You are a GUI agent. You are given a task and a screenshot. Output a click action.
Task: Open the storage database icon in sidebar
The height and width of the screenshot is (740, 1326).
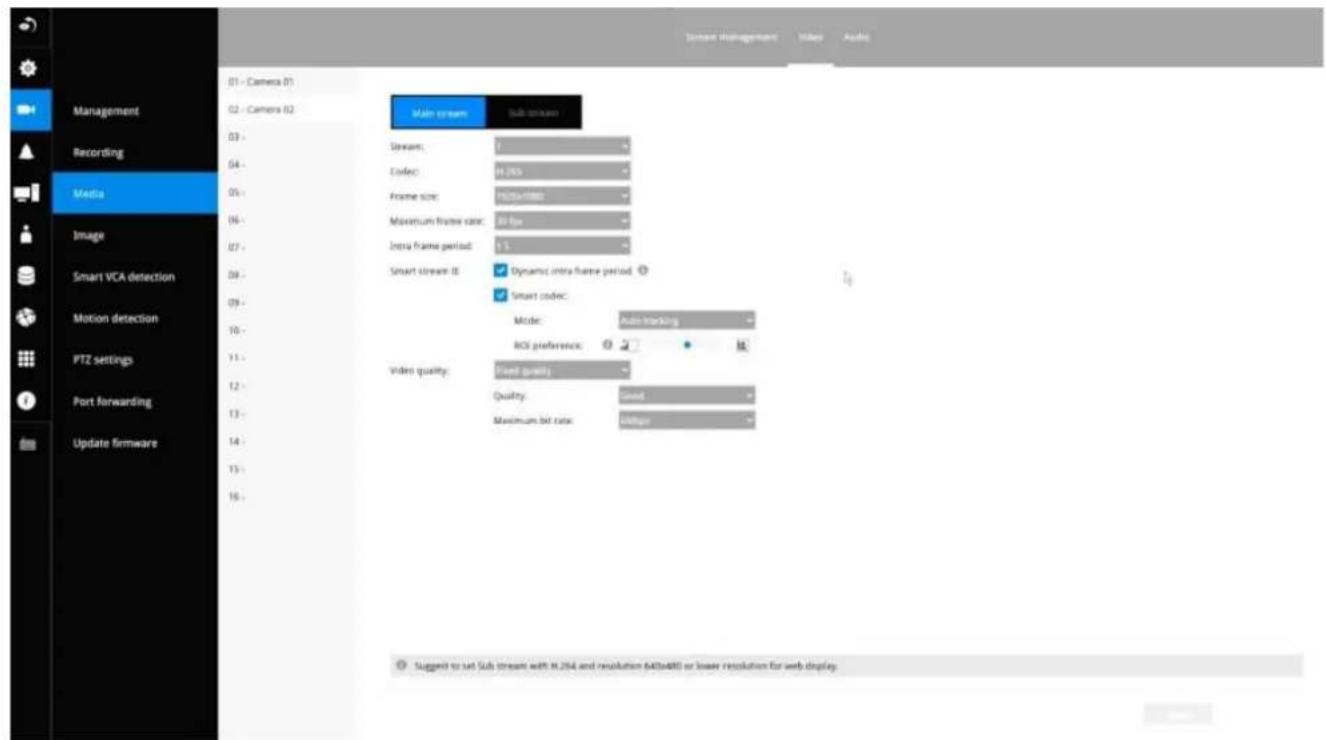pyautogui.click(x=29, y=276)
